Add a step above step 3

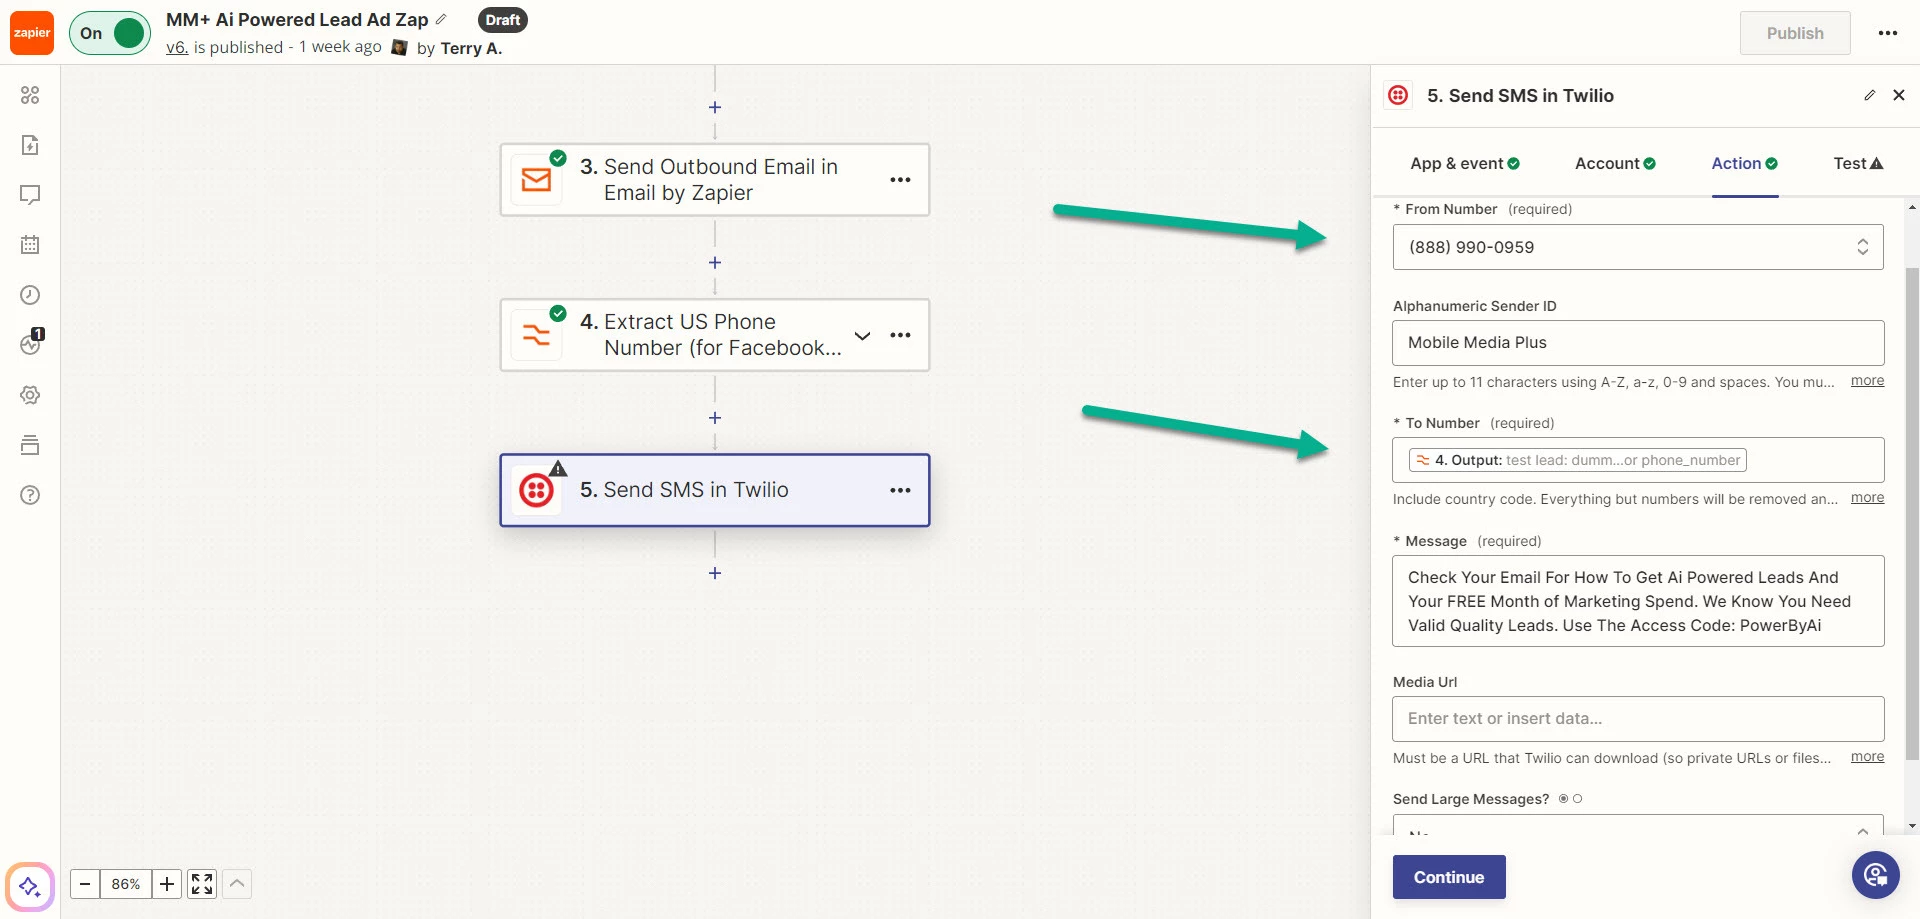pos(715,107)
